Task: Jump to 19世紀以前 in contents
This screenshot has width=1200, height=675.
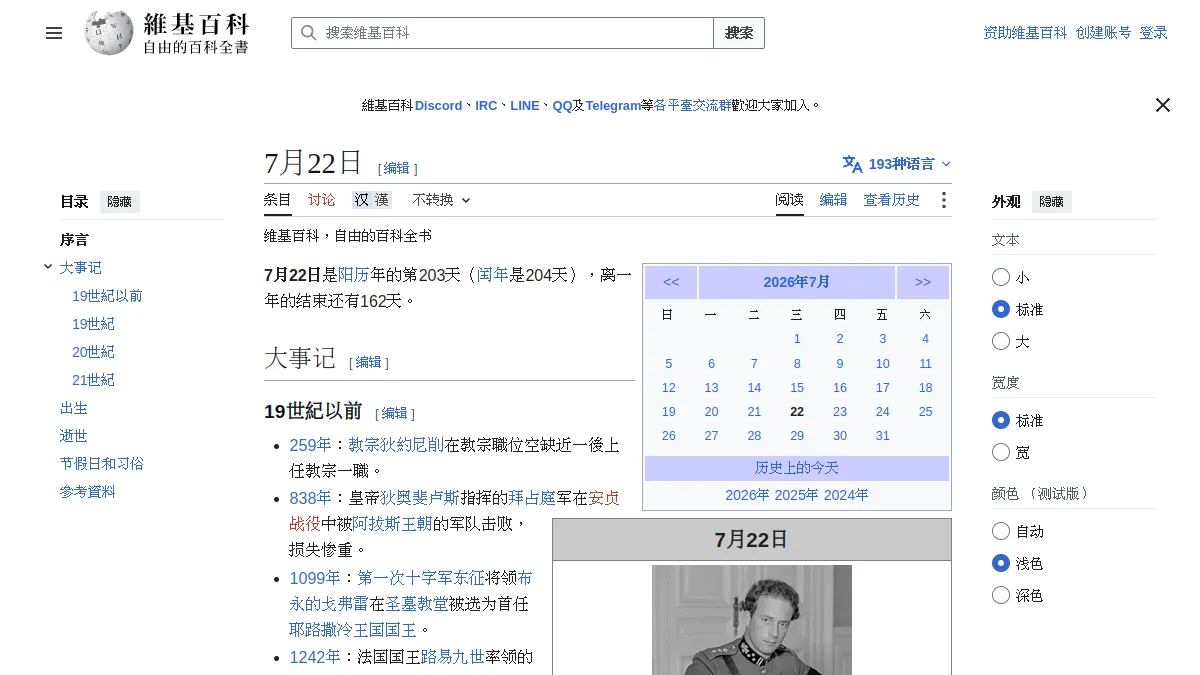Action: click(x=107, y=296)
